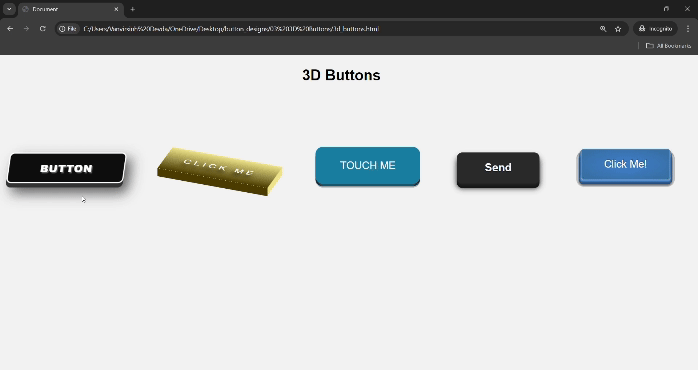The image size is (698, 370).
Task: Open the Chrome three-dot menu
Action: [688, 28]
